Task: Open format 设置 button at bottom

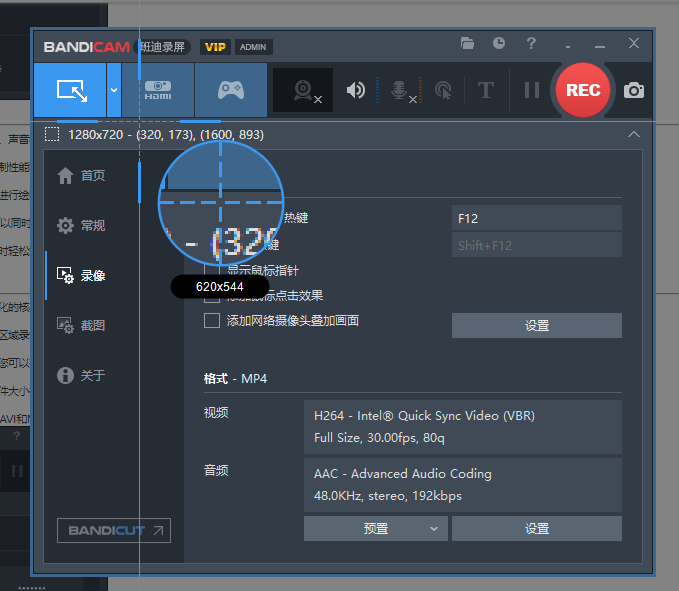Action: [537, 528]
